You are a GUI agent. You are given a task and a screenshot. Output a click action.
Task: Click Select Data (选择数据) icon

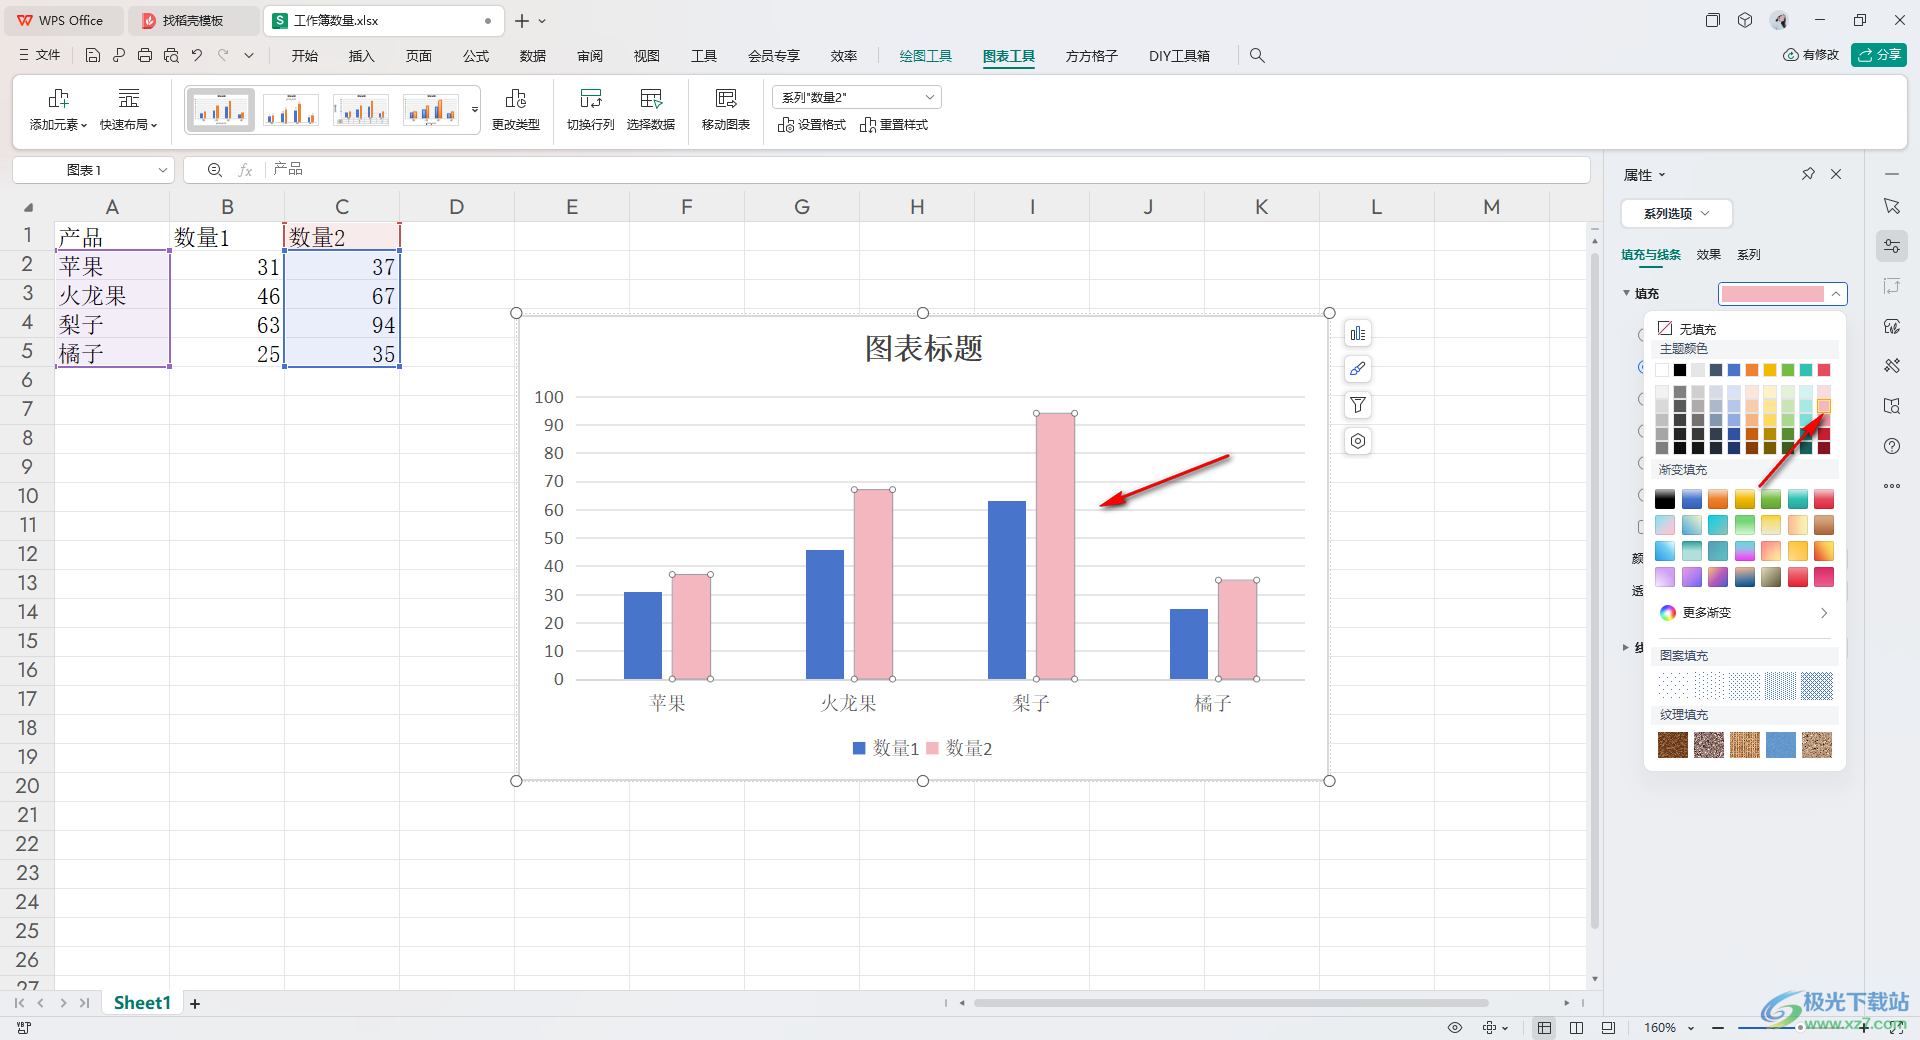tap(651, 110)
